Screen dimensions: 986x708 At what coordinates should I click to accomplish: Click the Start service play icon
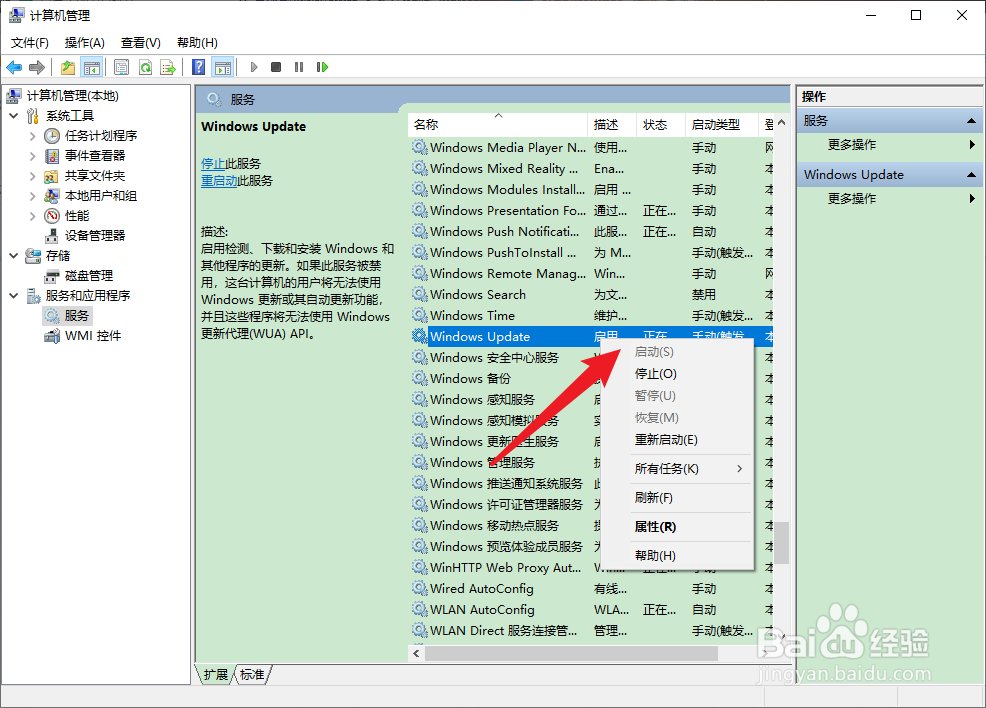(254, 67)
